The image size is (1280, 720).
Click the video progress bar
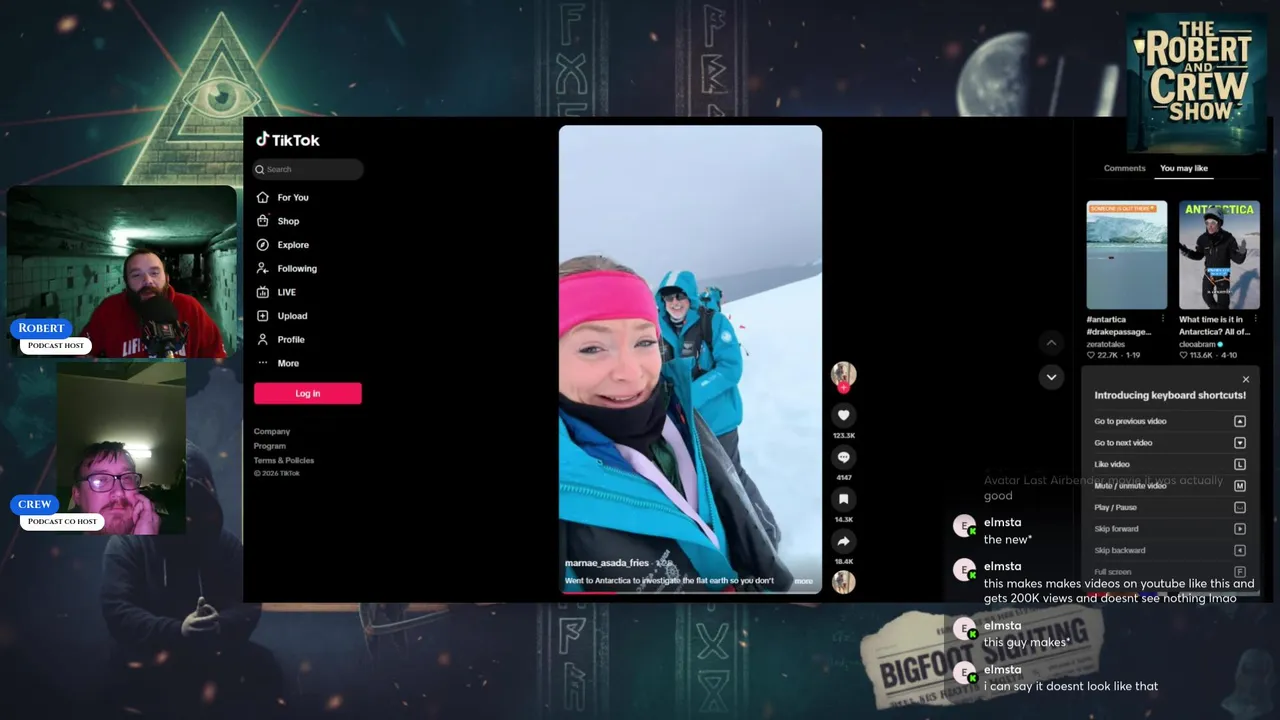pyautogui.click(x=690, y=592)
